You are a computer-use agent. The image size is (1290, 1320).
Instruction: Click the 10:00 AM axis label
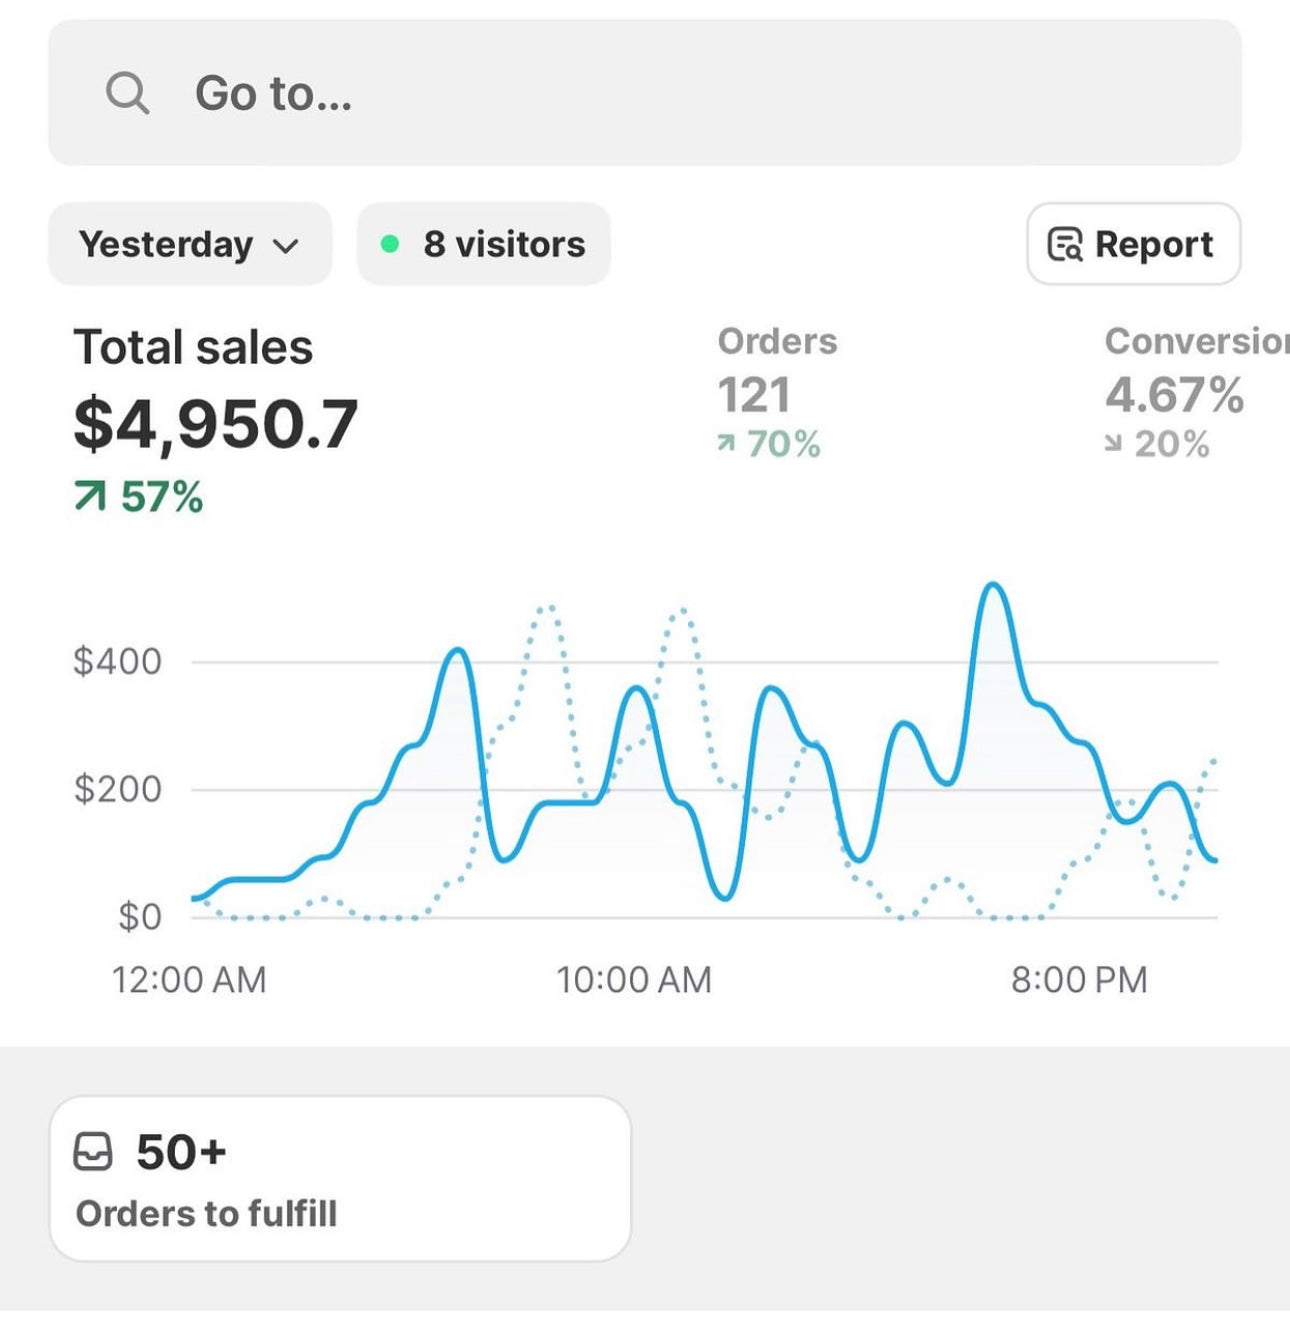click(633, 980)
